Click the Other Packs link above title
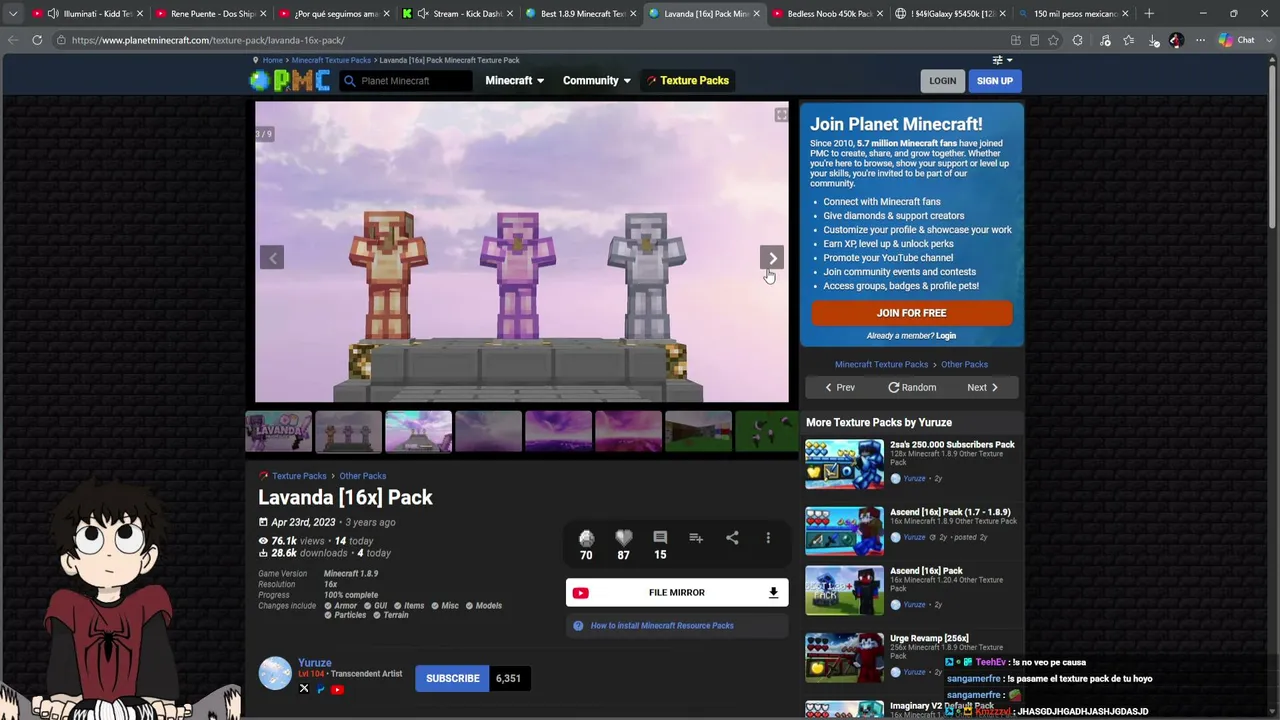The image size is (1280, 720). click(362, 476)
